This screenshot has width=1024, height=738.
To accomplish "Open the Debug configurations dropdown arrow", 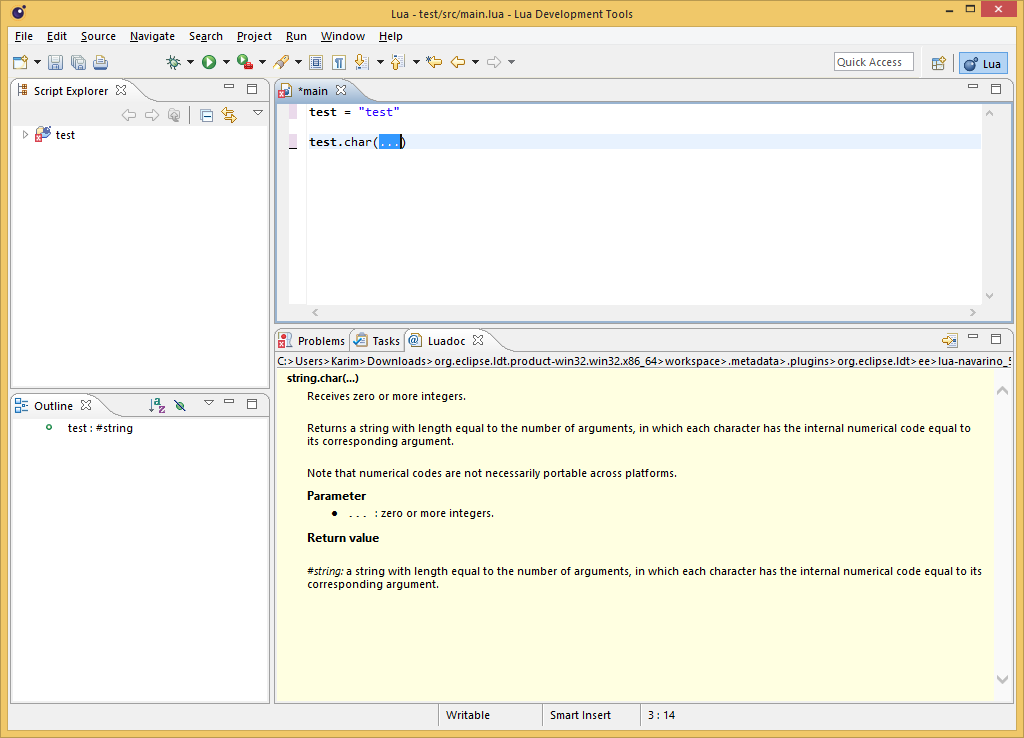I will point(190,62).
